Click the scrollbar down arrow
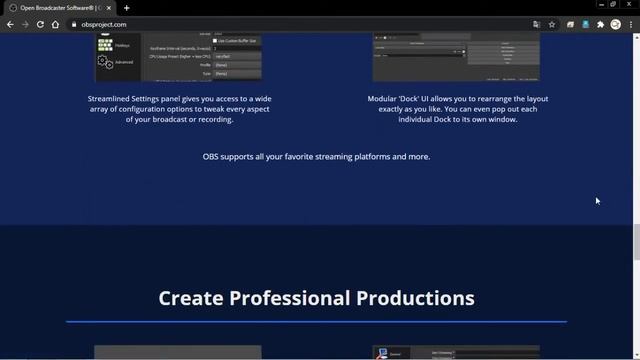This screenshot has width=640, height=360. tap(636, 356)
